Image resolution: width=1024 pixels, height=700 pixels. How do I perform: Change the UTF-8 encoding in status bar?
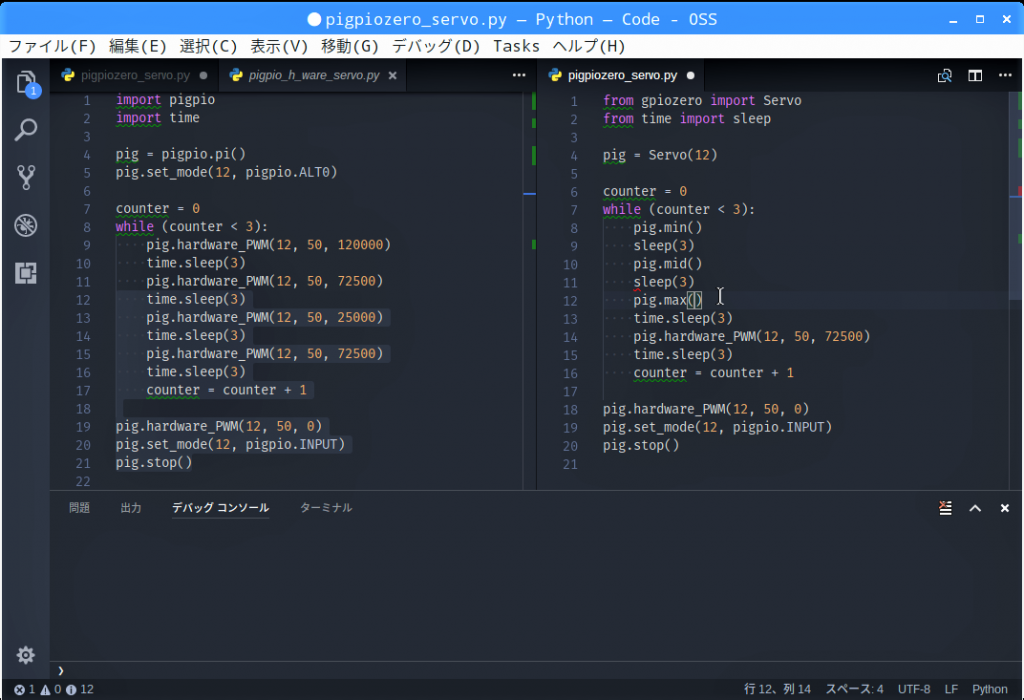913,689
